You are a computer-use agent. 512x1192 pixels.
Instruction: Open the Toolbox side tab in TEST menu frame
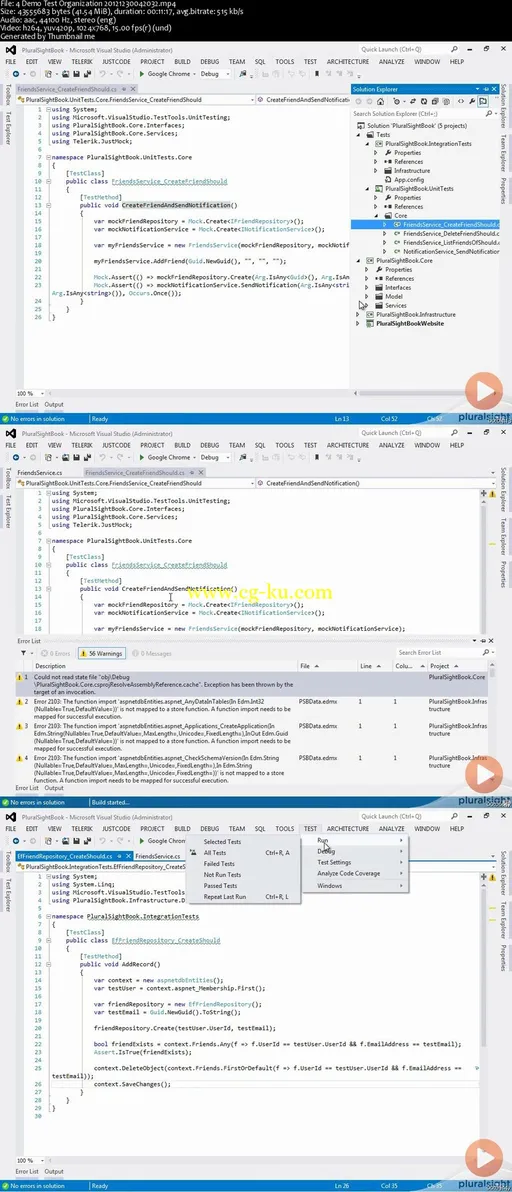pos(8,860)
